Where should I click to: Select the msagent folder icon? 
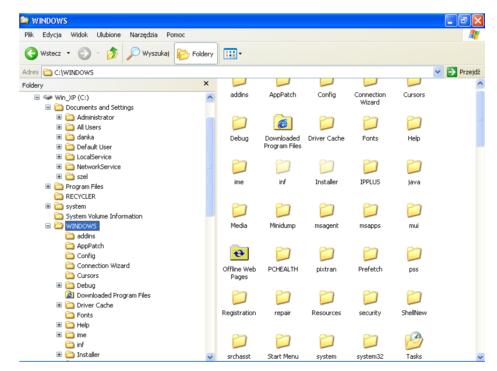coord(326,210)
